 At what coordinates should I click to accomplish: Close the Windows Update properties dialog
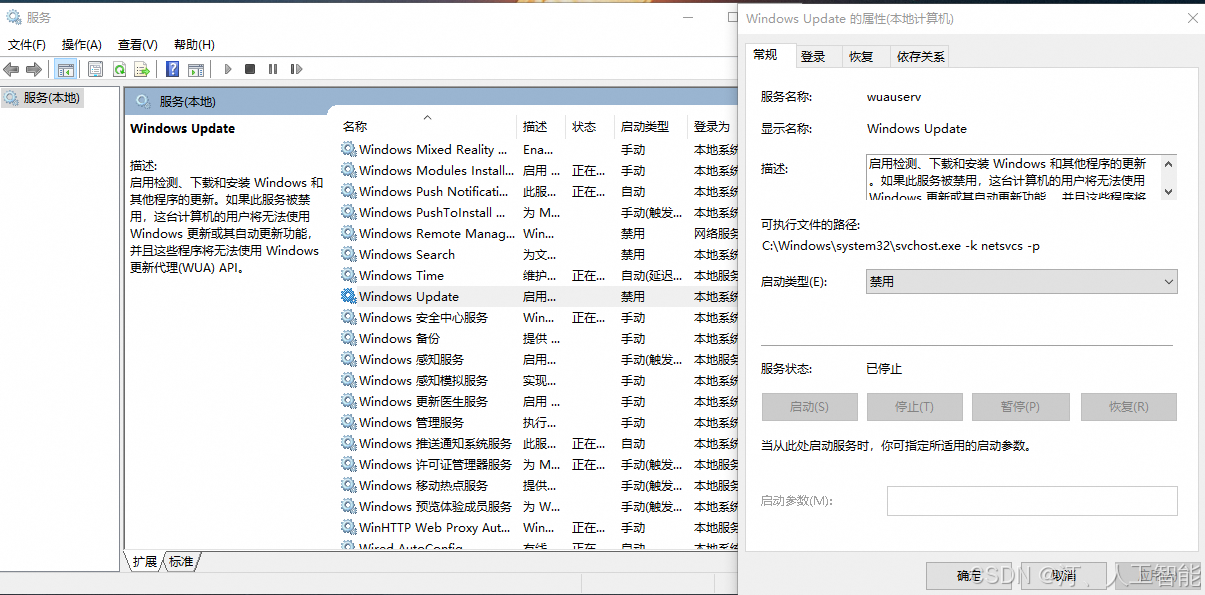click(x=1192, y=18)
